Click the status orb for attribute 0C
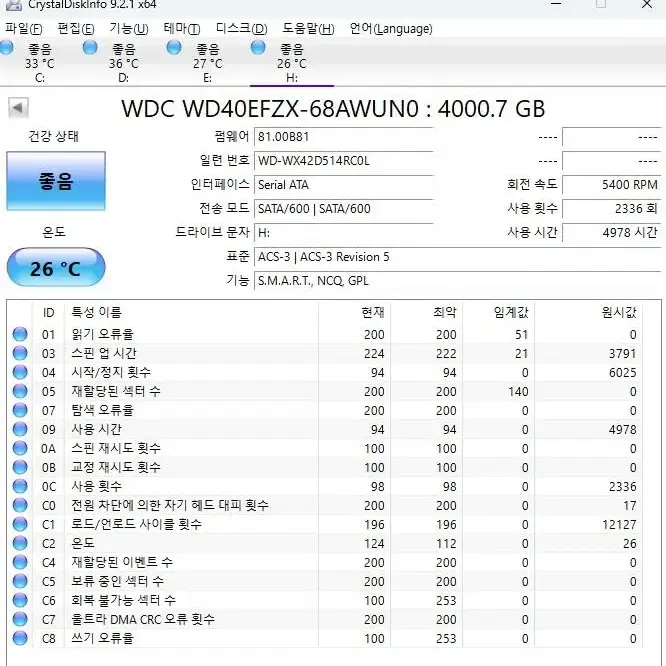Viewport: 666px width, 666px height. pyautogui.click(x=20, y=486)
